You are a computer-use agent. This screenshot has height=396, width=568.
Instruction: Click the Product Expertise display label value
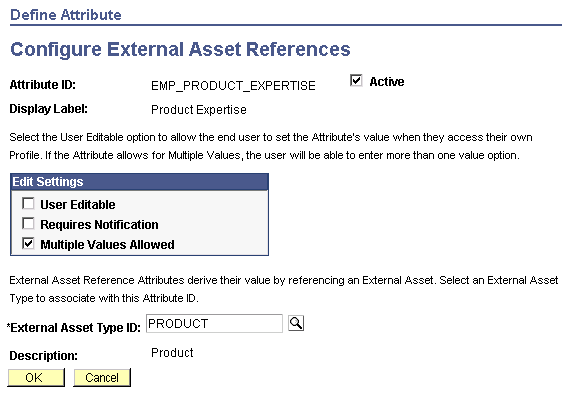point(199,109)
